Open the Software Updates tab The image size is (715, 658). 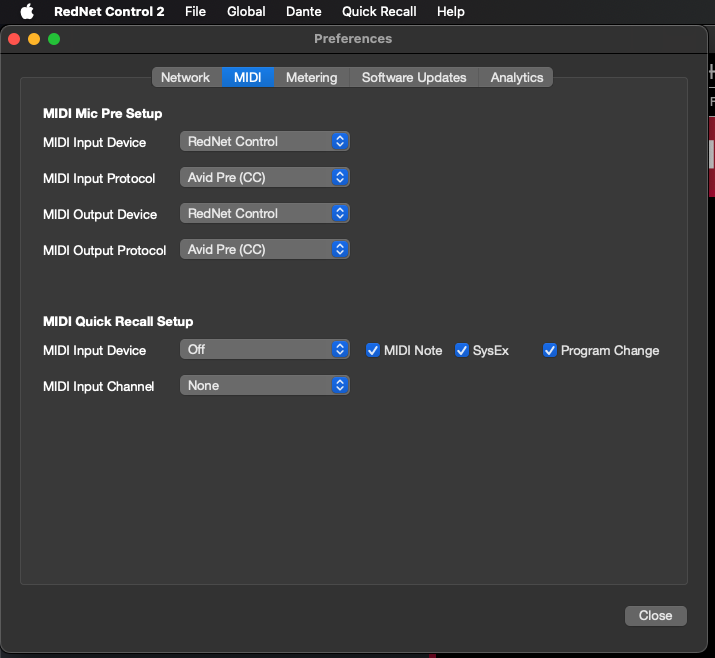click(x=414, y=77)
